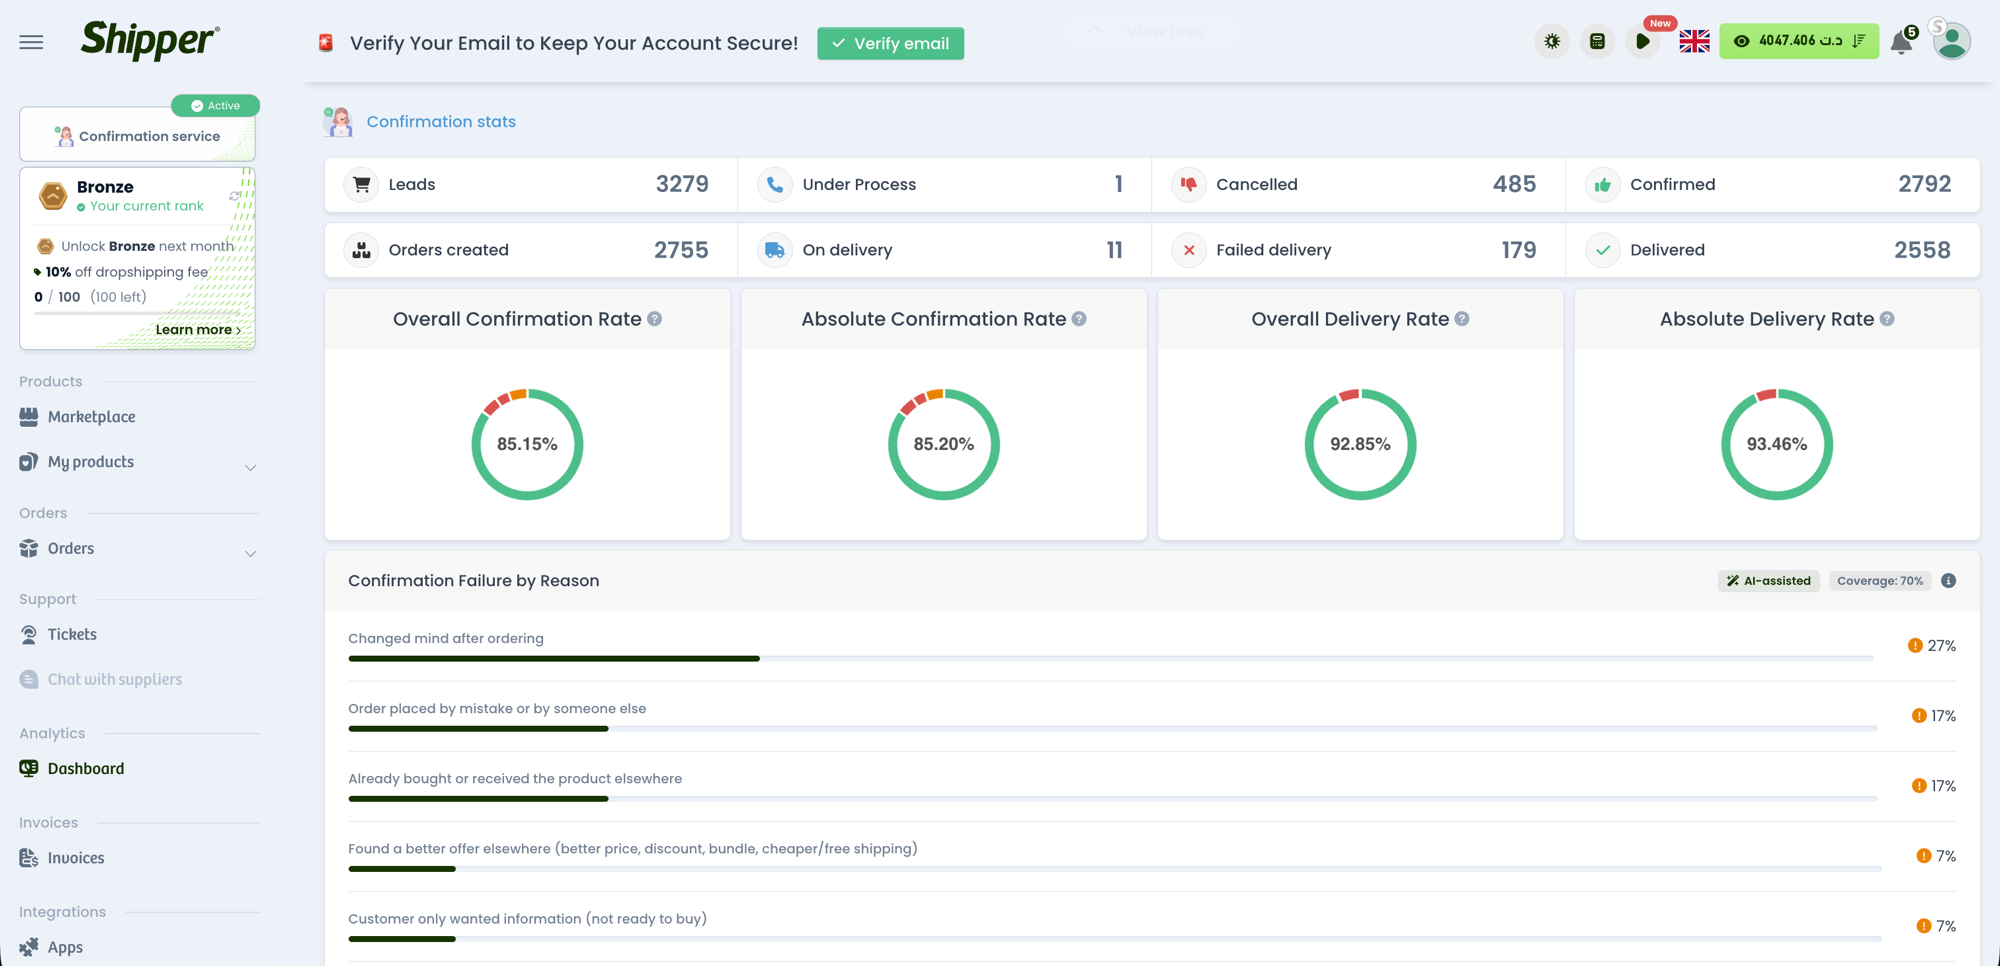Select the Confirmation stats tab
Viewport: 2000px width, 966px height.
point(441,121)
